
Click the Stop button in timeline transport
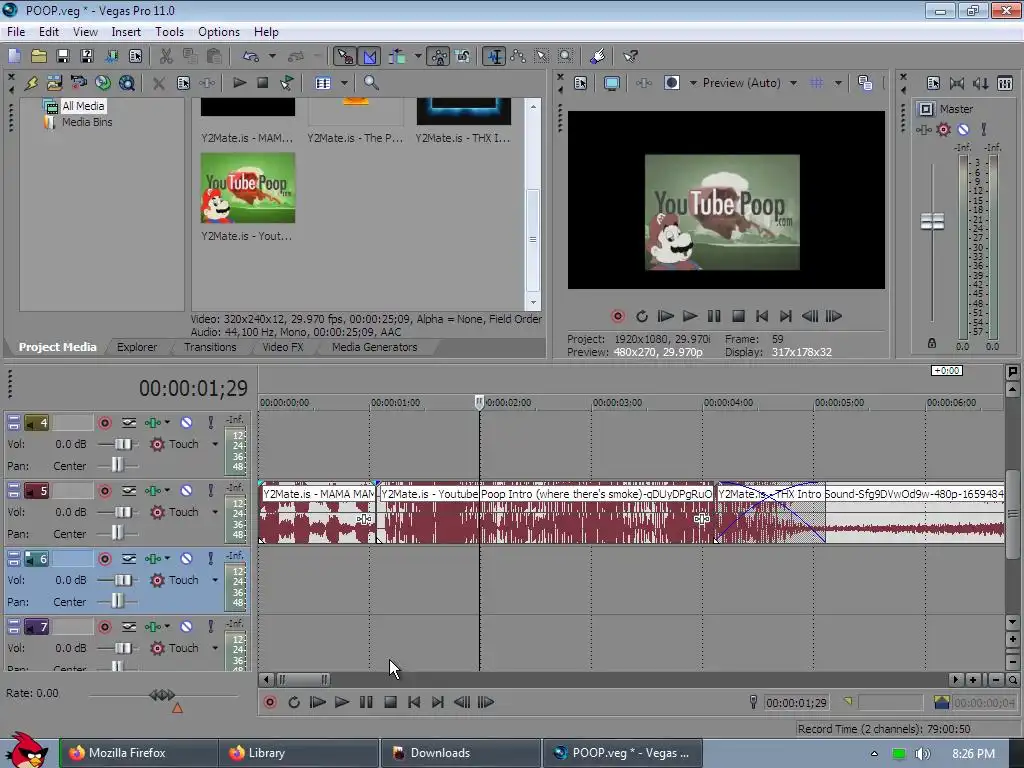point(390,702)
